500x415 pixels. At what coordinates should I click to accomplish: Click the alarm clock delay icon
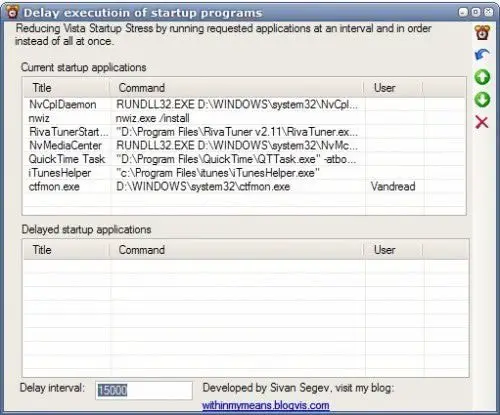[x=482, y=33]
